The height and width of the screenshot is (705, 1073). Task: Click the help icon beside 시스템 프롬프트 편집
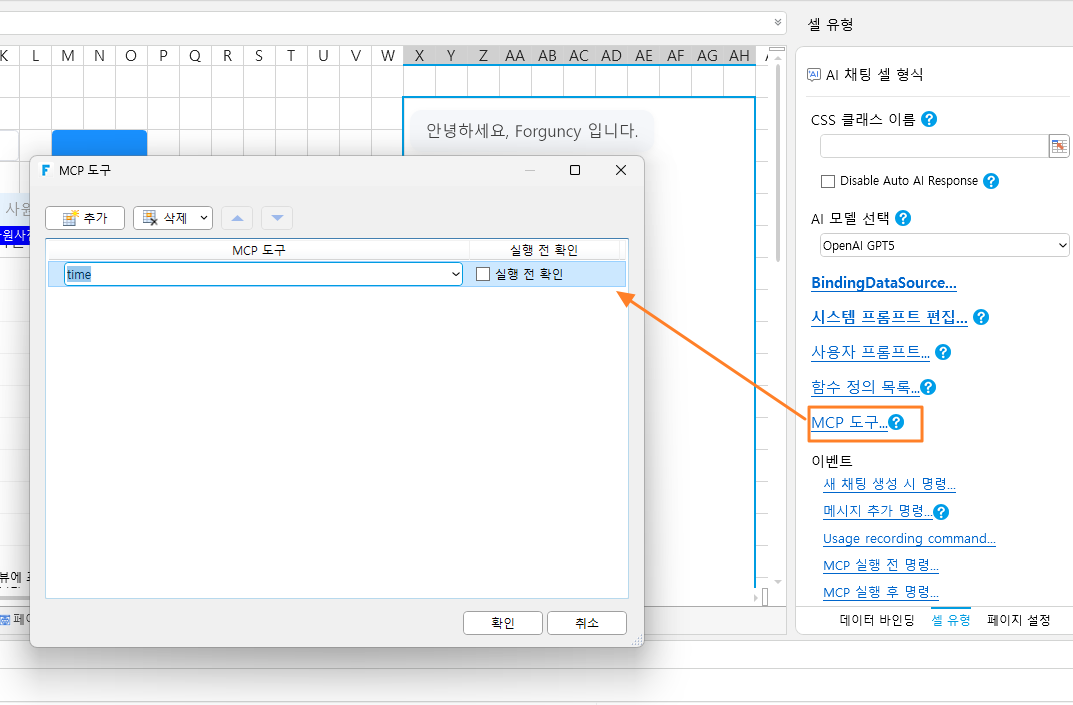click(981, 317)
